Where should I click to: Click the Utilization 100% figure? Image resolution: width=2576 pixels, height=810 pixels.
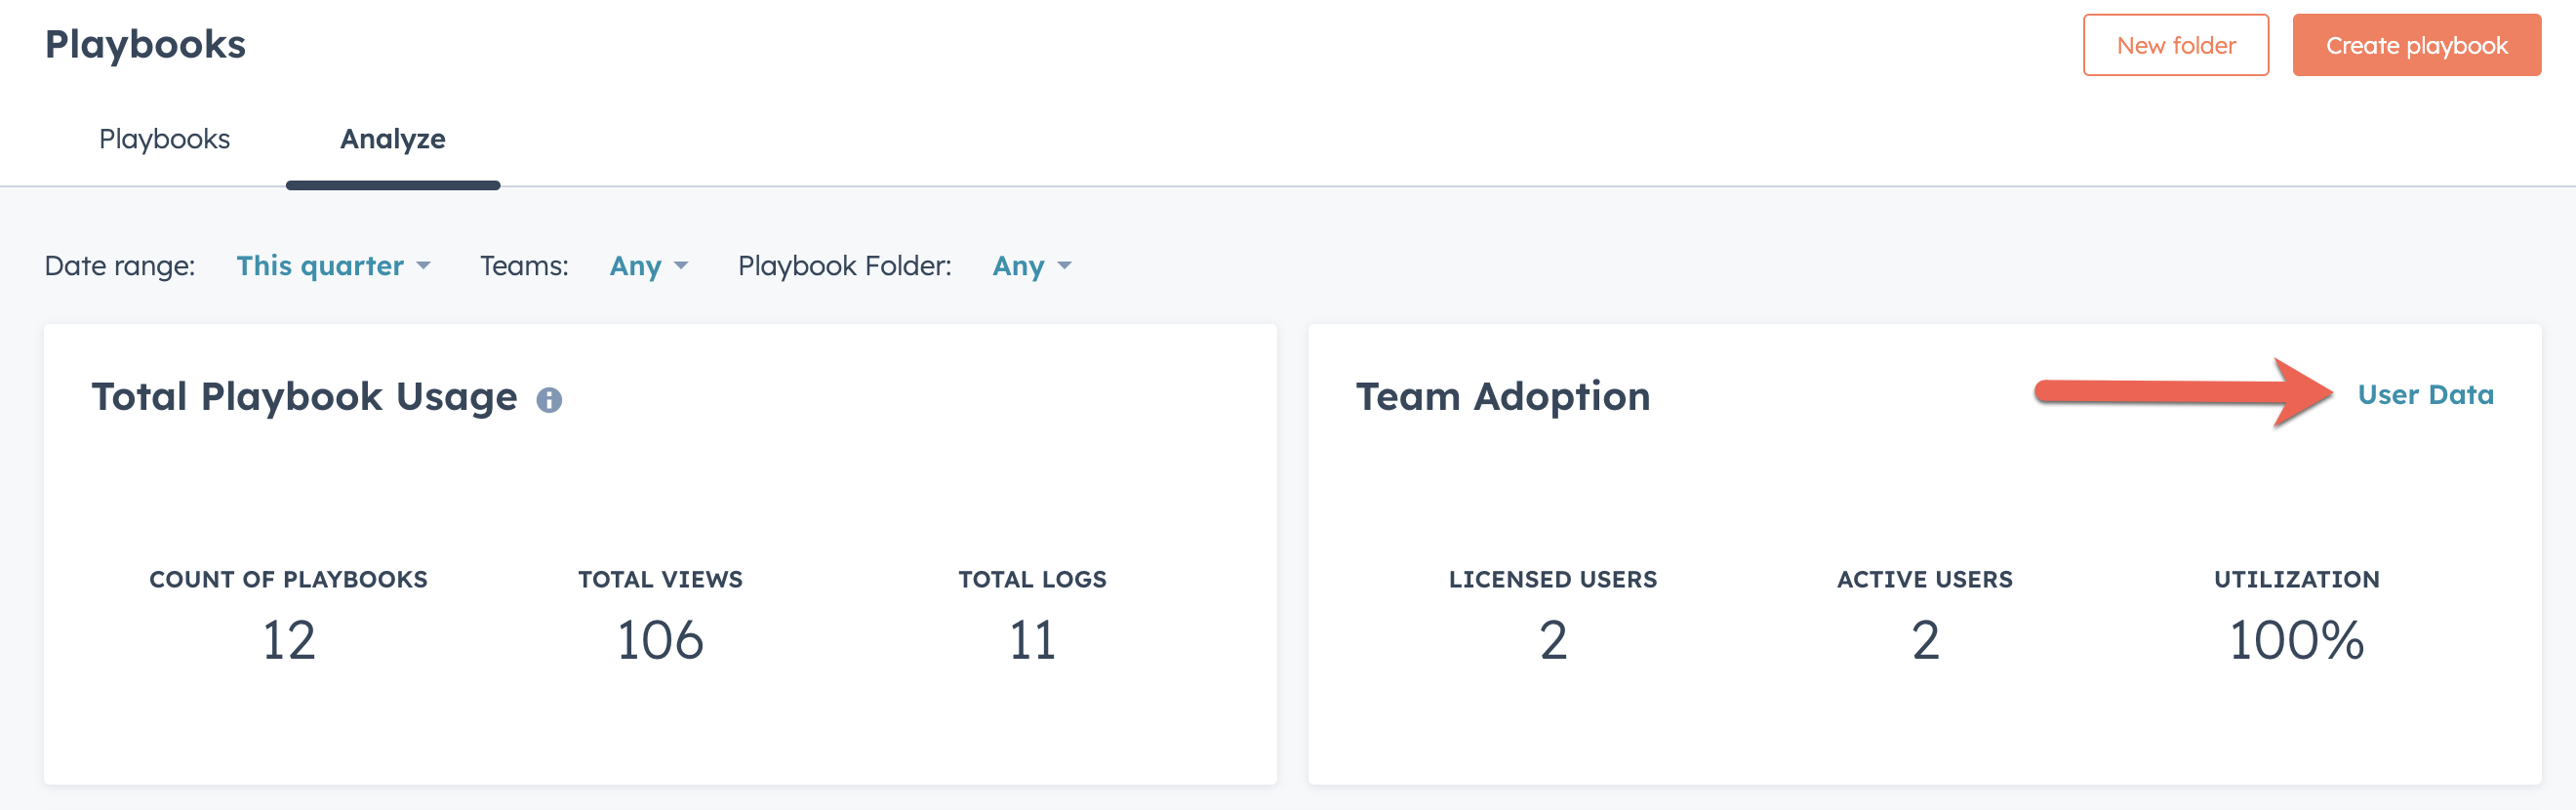[x=2296, y=640]
